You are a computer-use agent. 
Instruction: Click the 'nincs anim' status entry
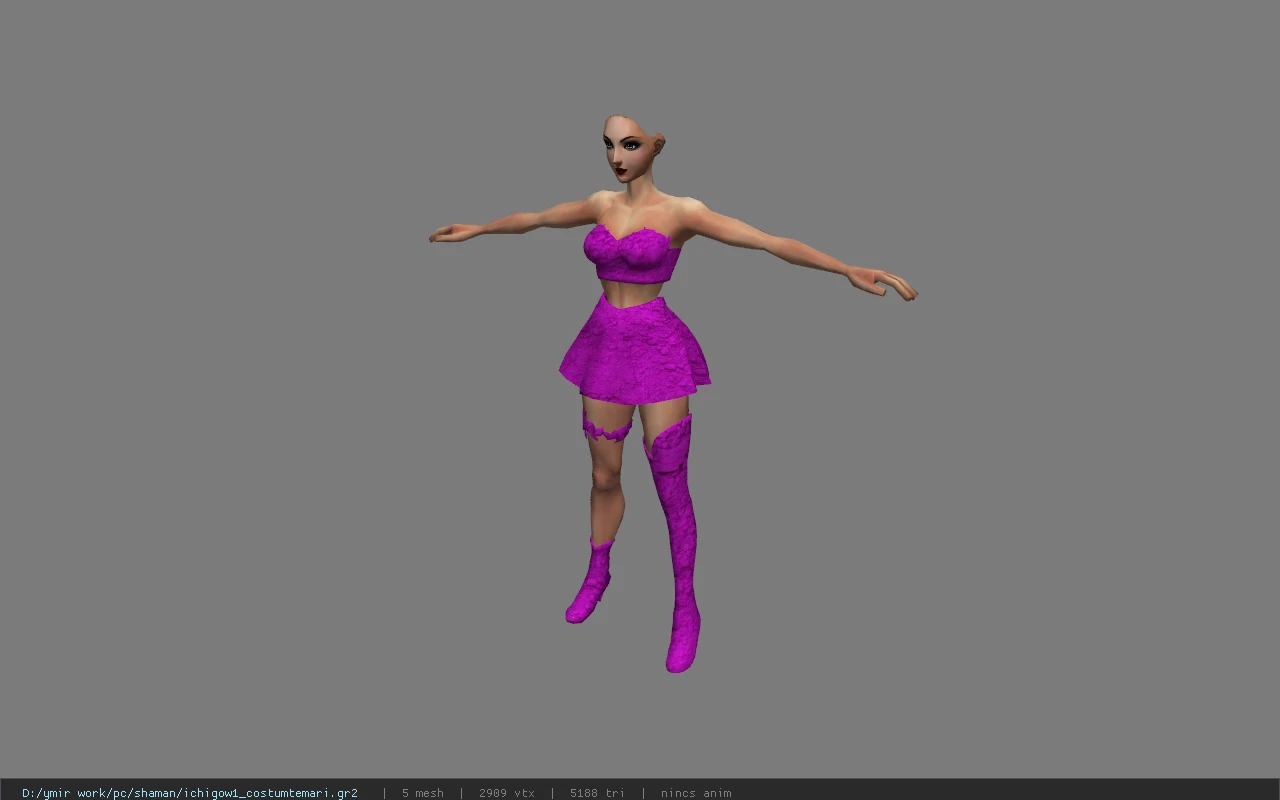tap(696, 793)
